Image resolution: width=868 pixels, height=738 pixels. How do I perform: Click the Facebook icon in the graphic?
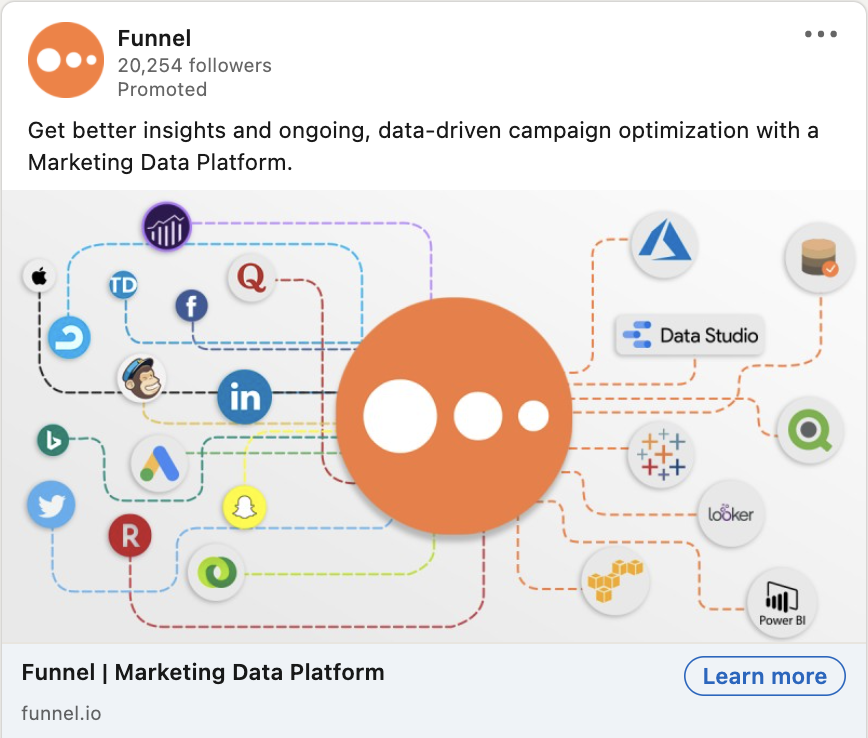(191, 306)
